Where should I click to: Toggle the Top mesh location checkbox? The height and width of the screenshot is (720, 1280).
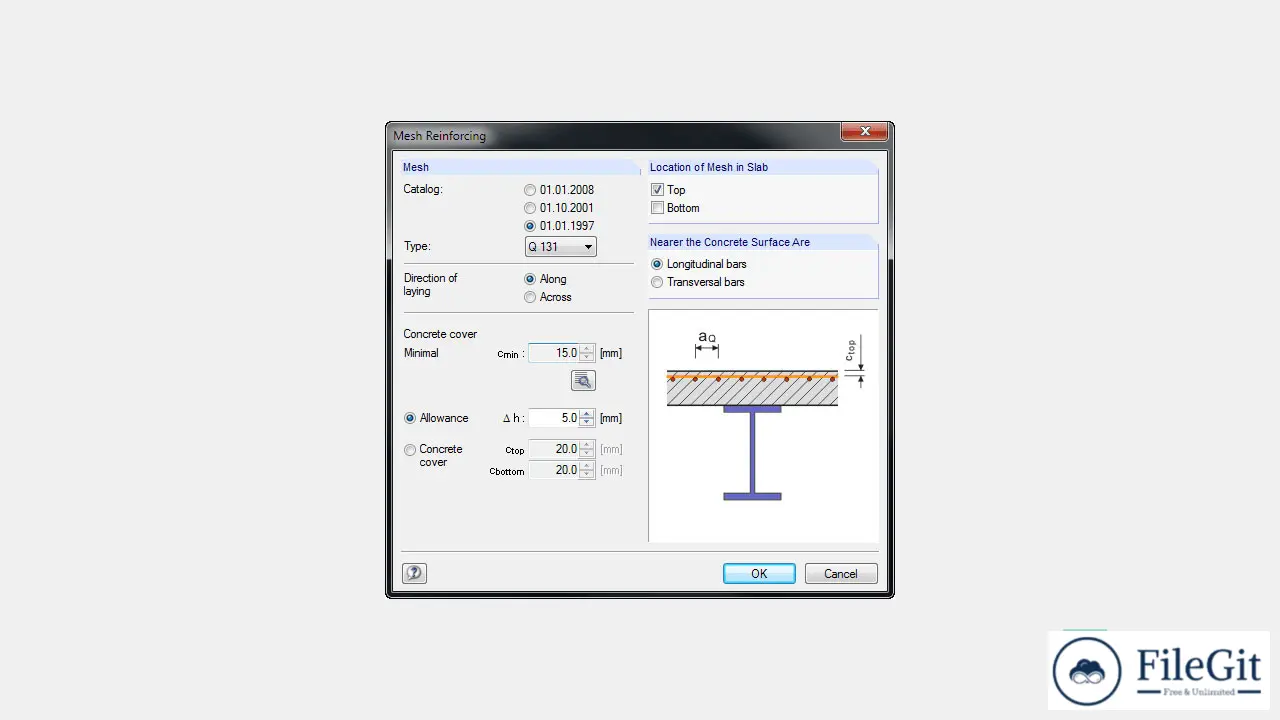657,190
